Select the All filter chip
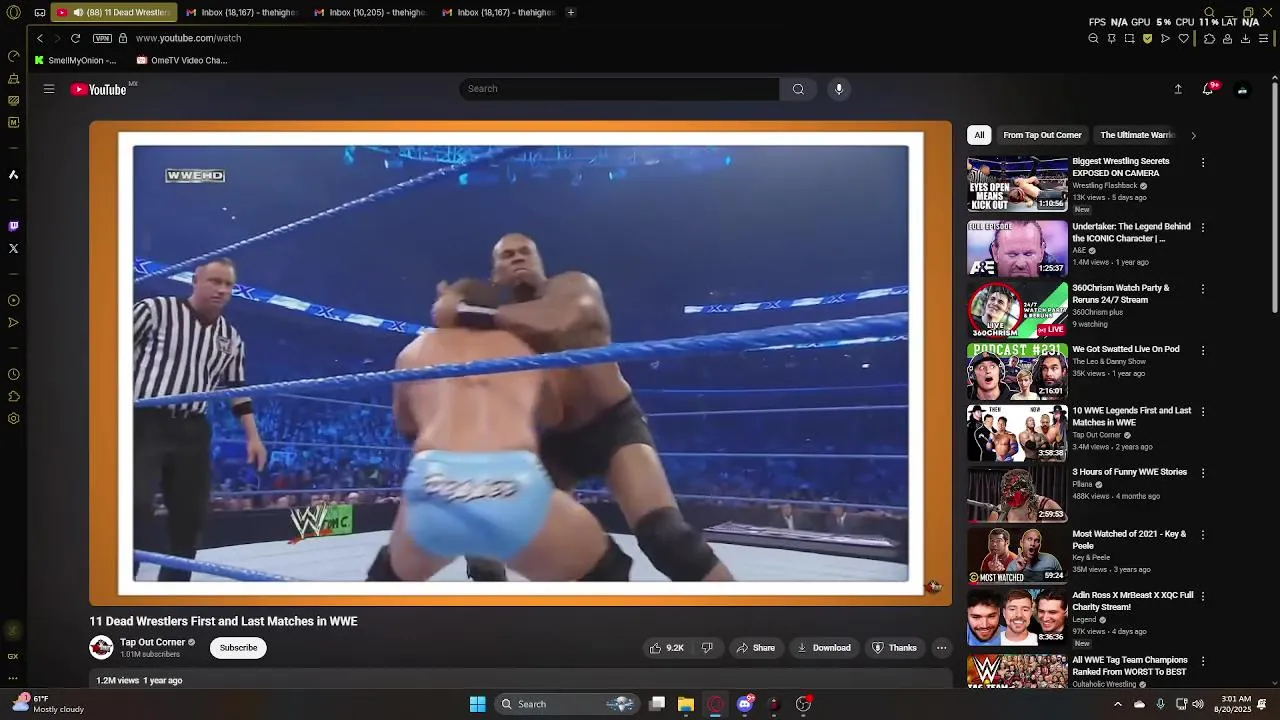 979,135
